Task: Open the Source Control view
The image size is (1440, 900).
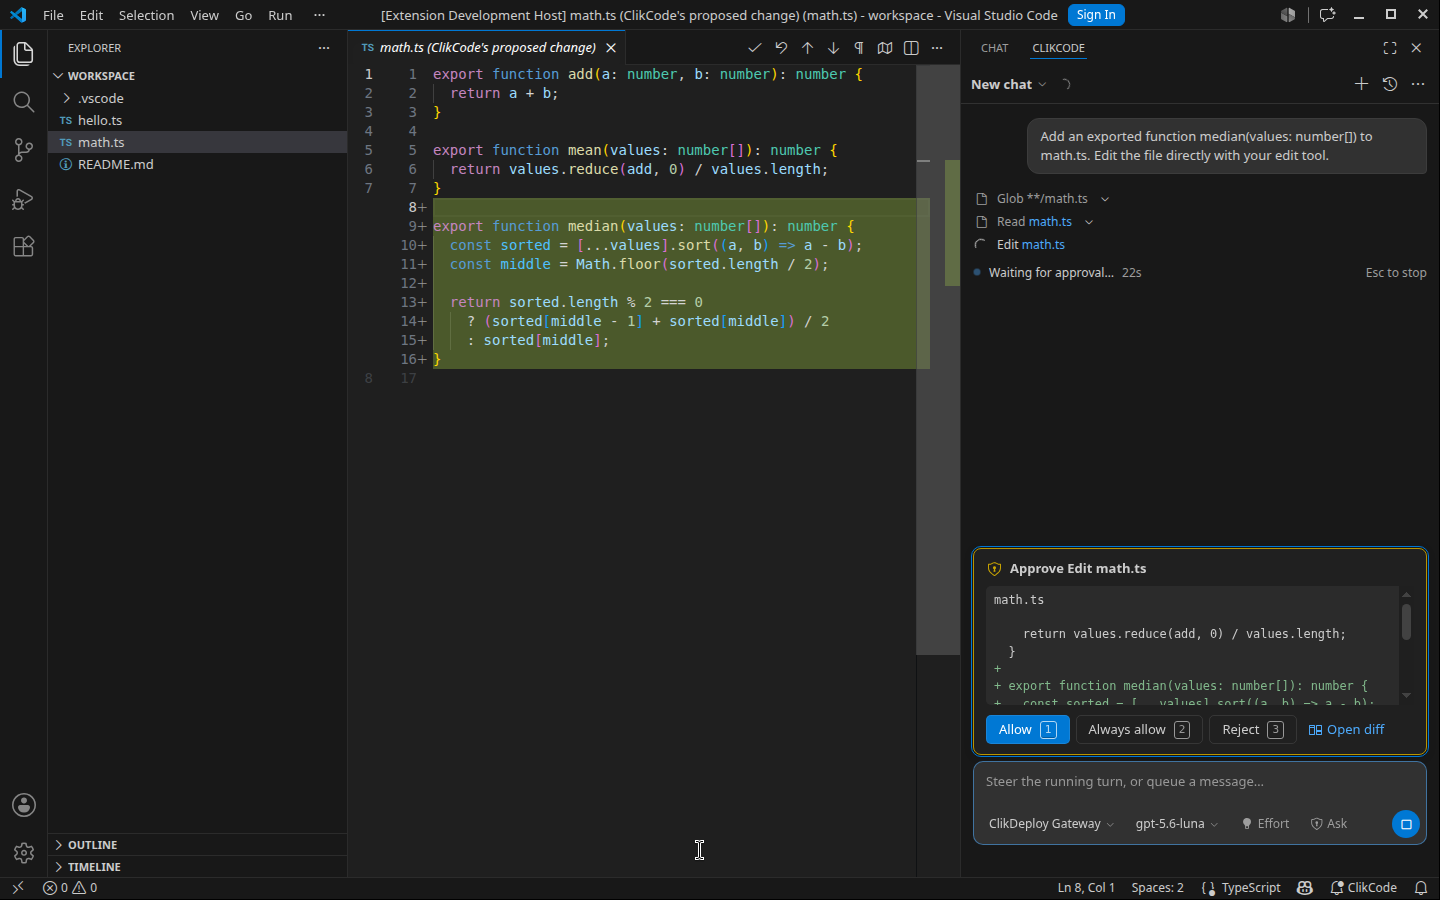Action: pyautogui.click(x=24, y=150)
